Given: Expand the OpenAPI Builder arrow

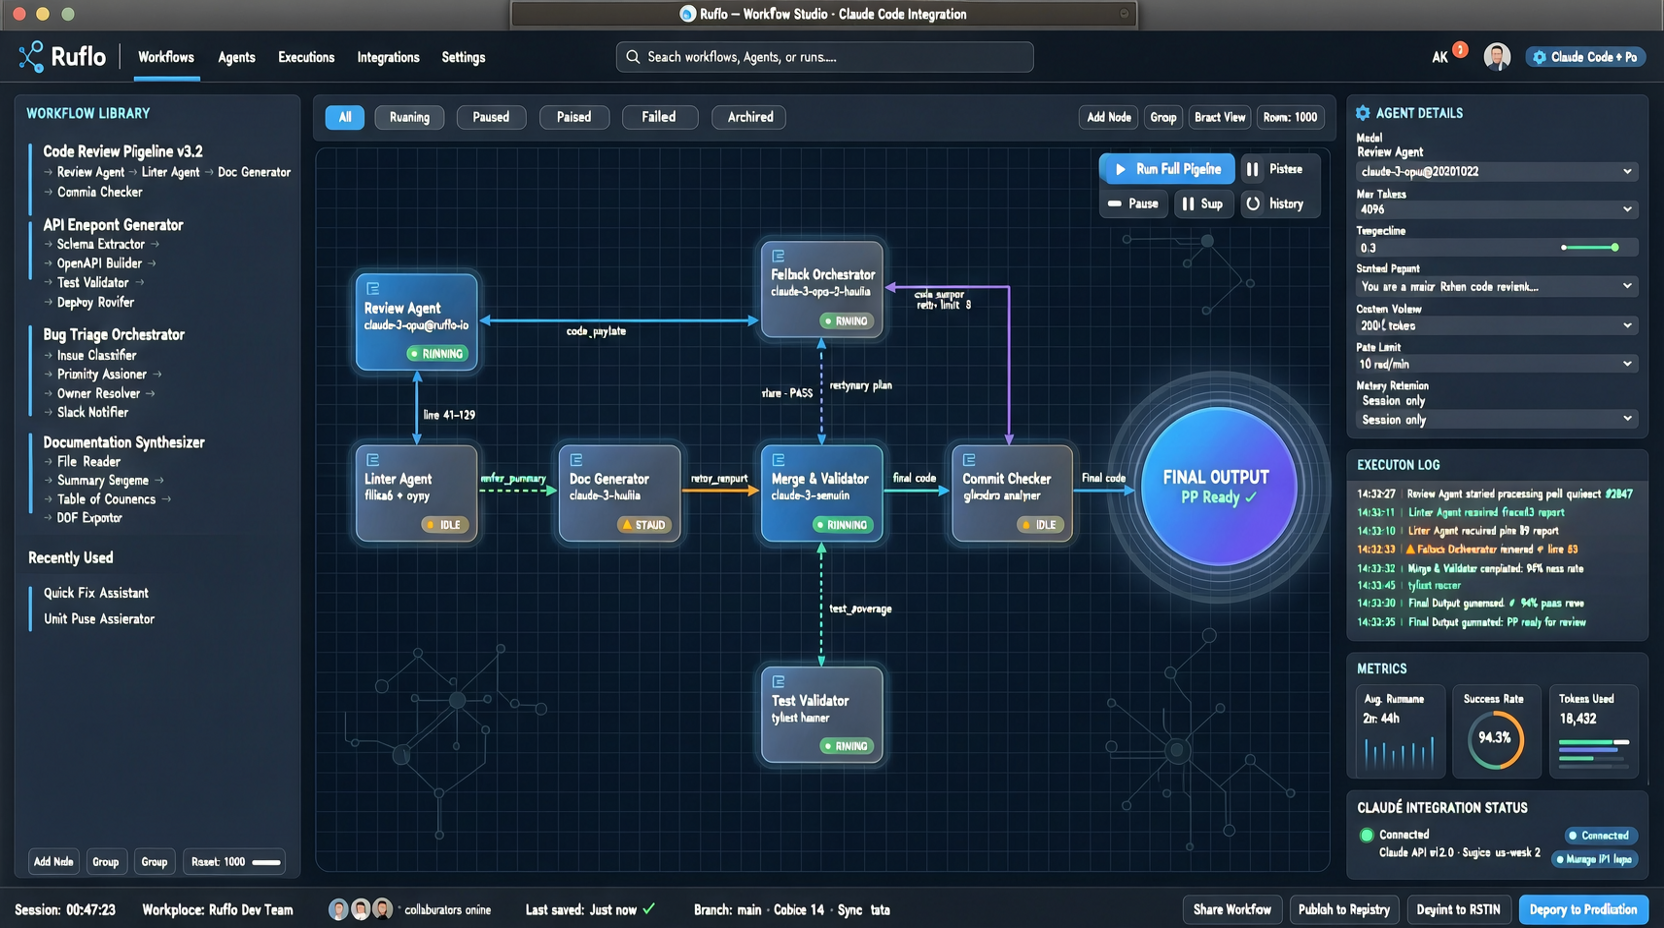Looking at the screenshot, I should click(152, 263).
